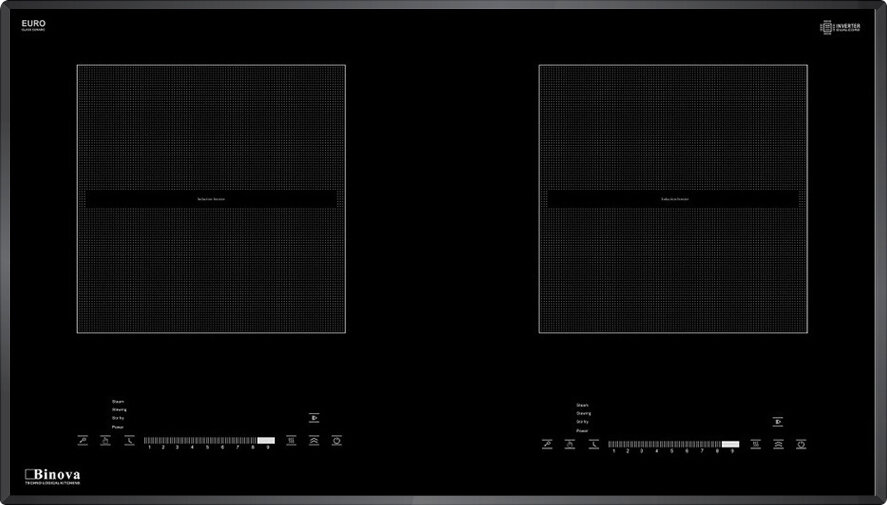
Task: Select Steam mode label on left controls
Action: 118,402
